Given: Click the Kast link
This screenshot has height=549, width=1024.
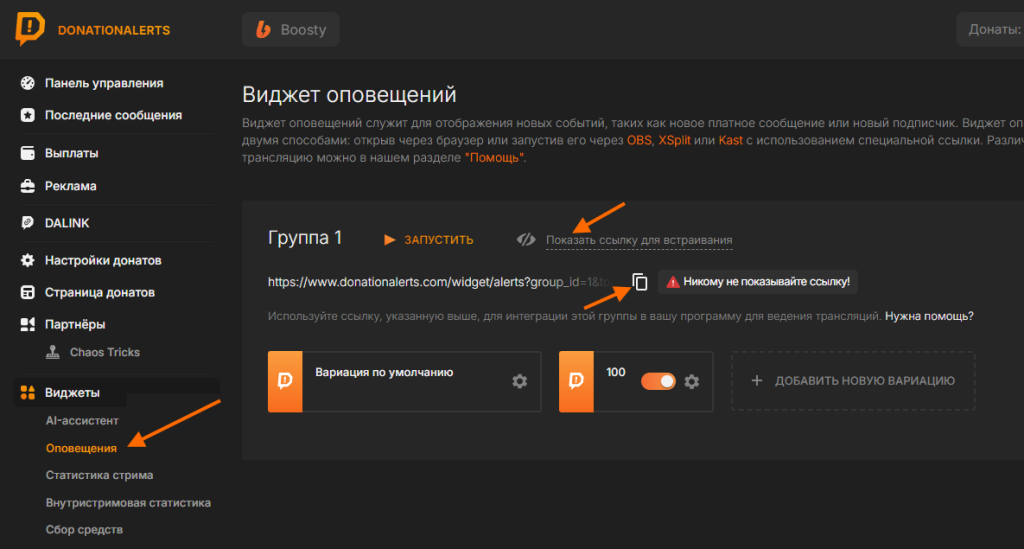Looking at the screenshot, I should (730, 140).
